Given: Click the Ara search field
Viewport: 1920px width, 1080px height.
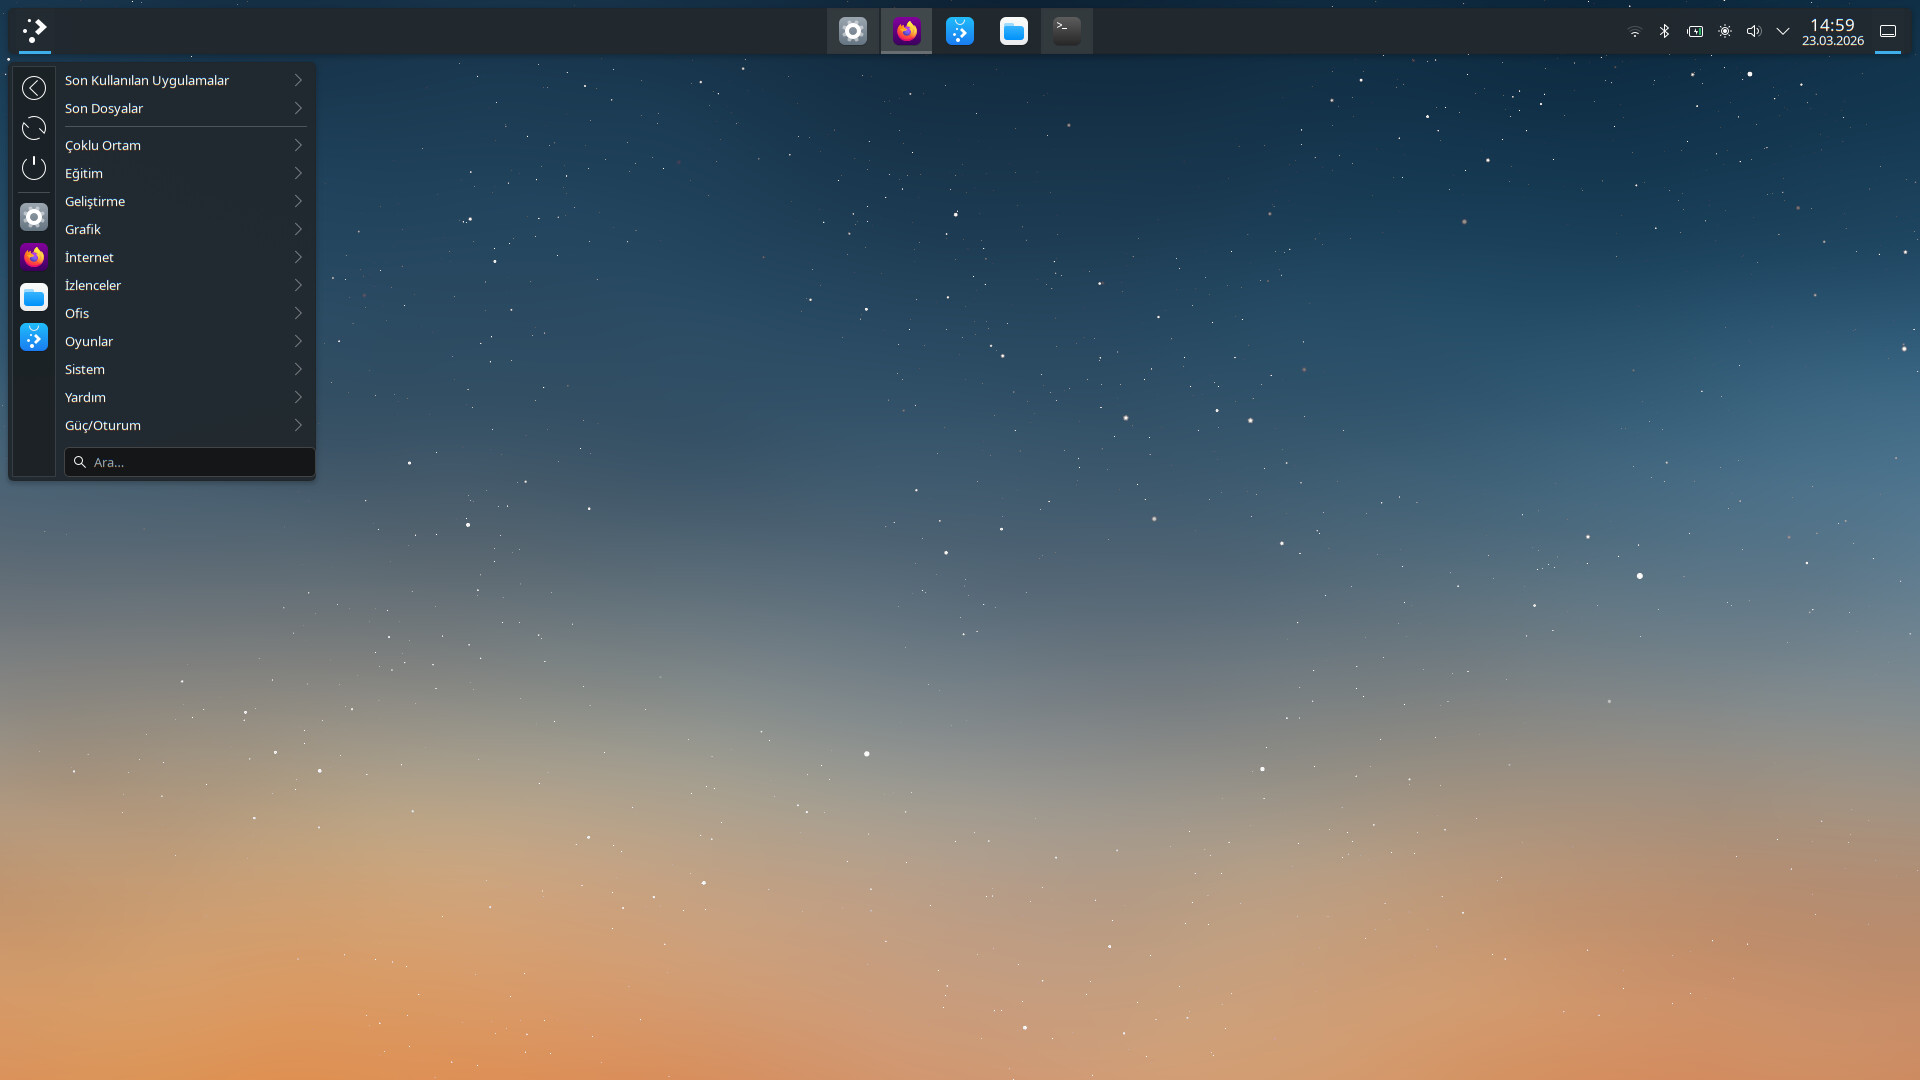Looking at the screenshot, I should tap(190, 462).
